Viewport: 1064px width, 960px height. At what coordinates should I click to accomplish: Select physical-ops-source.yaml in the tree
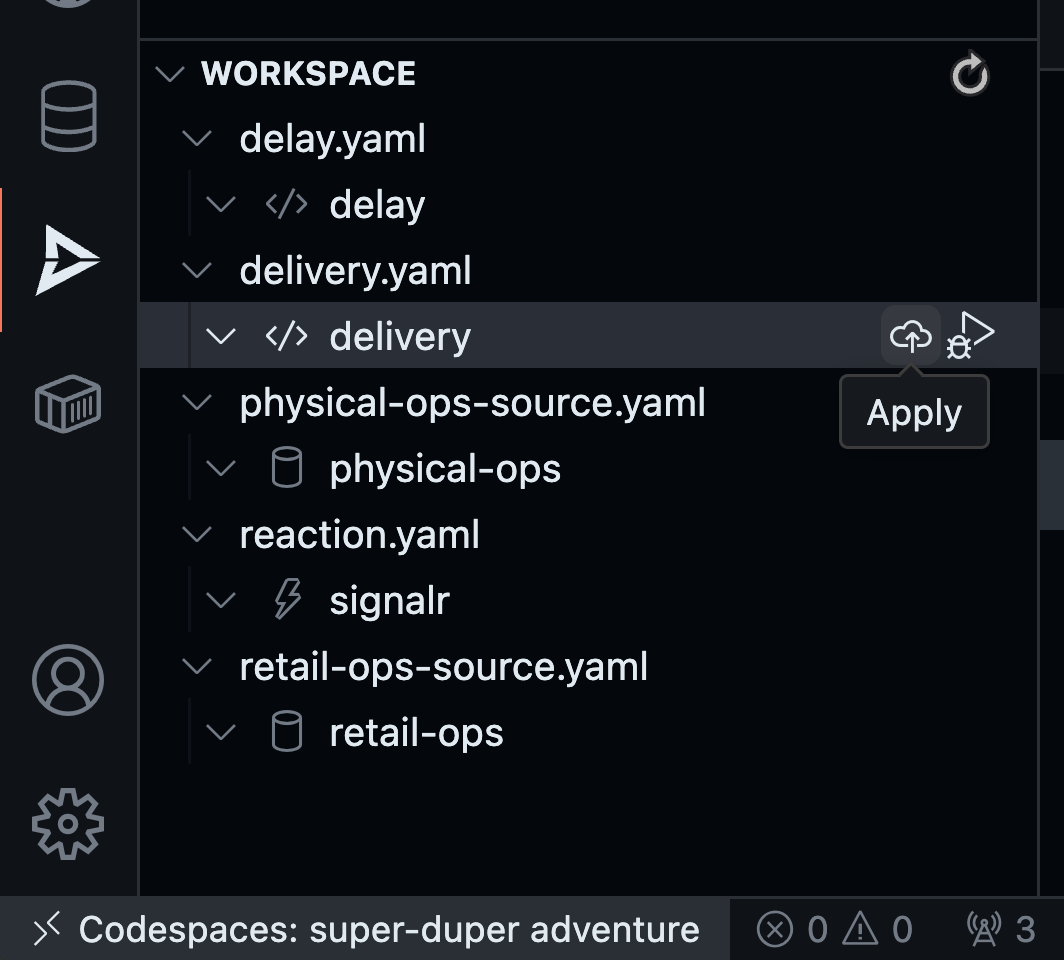pos(473,402)
